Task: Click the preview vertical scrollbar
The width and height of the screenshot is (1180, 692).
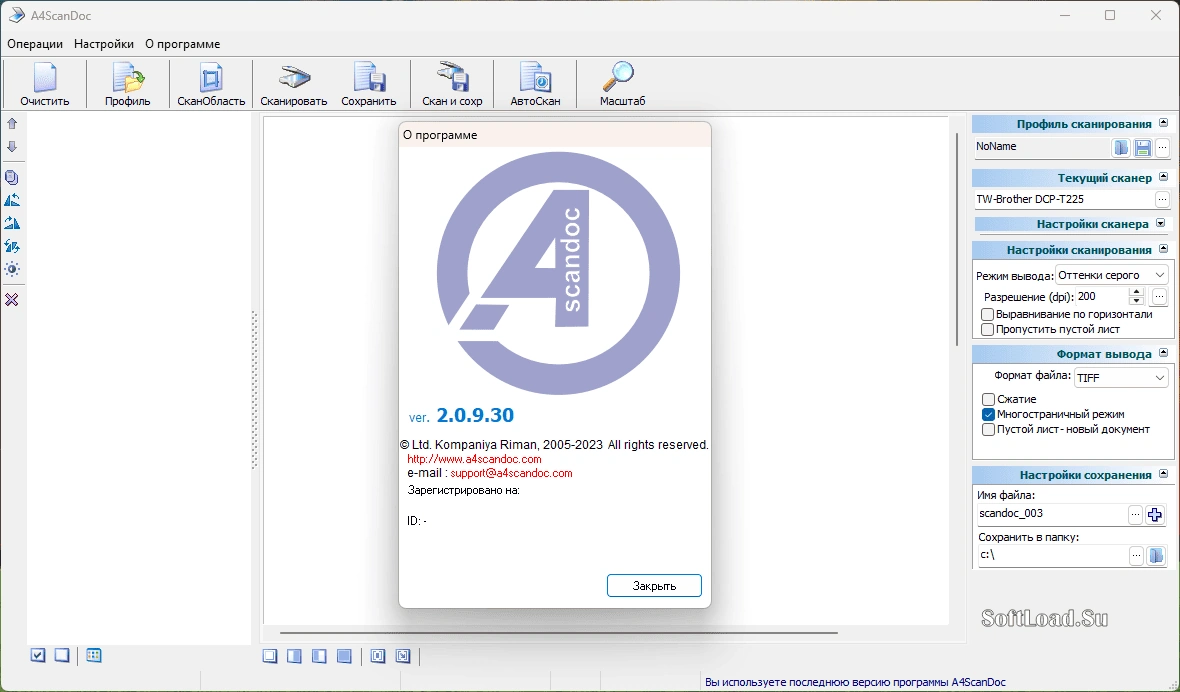Action: pyautogui.click(x=957, y=239)
